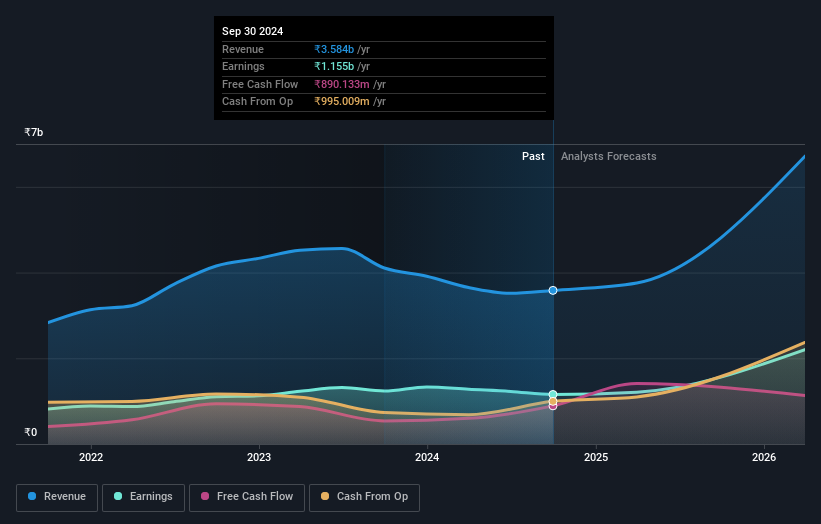
Task: Click the Cash From Op label in tooltip
Action: (257, 102)
